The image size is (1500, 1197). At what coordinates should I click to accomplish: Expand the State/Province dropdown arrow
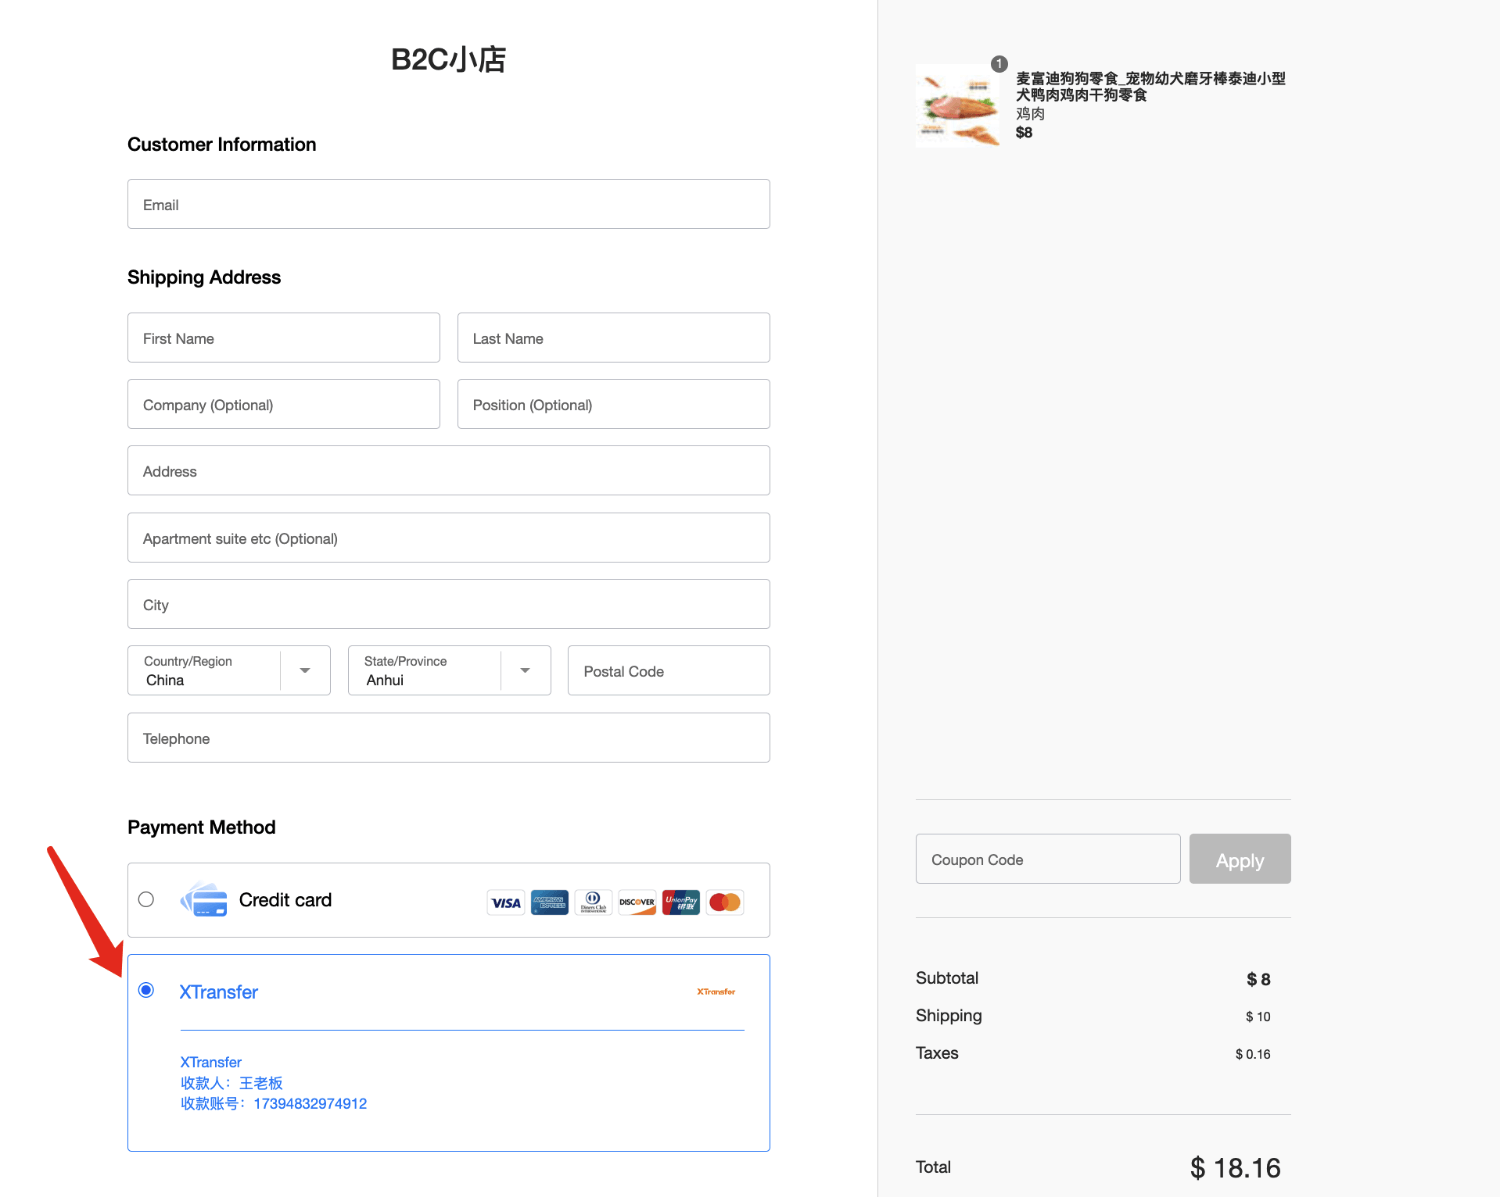pyautogui.click(x=525, y=671)
